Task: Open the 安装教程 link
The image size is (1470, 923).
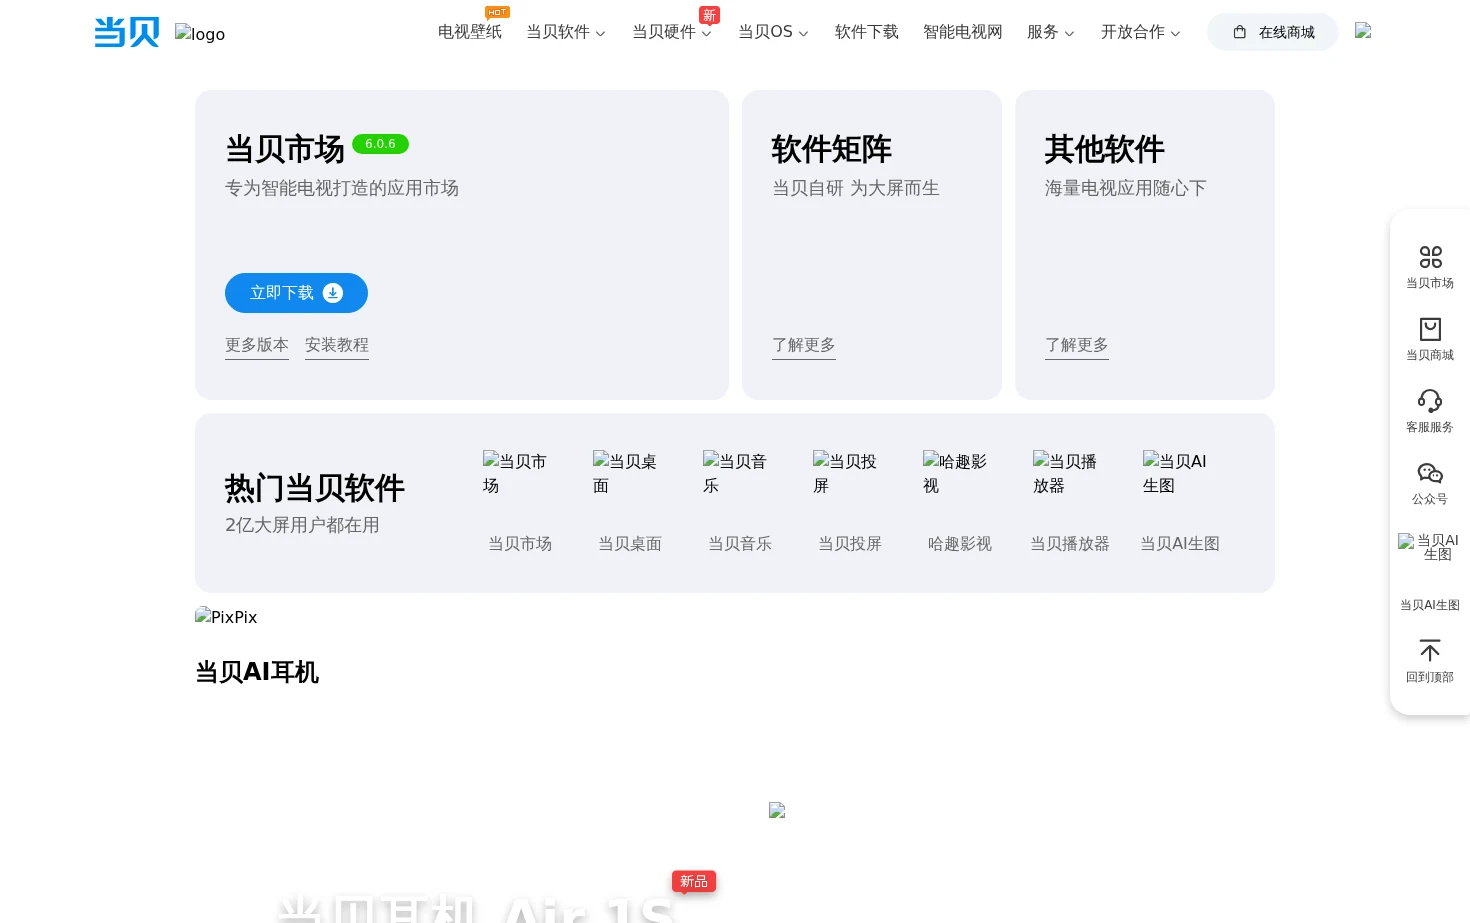Action: click(x=337, y=345)
